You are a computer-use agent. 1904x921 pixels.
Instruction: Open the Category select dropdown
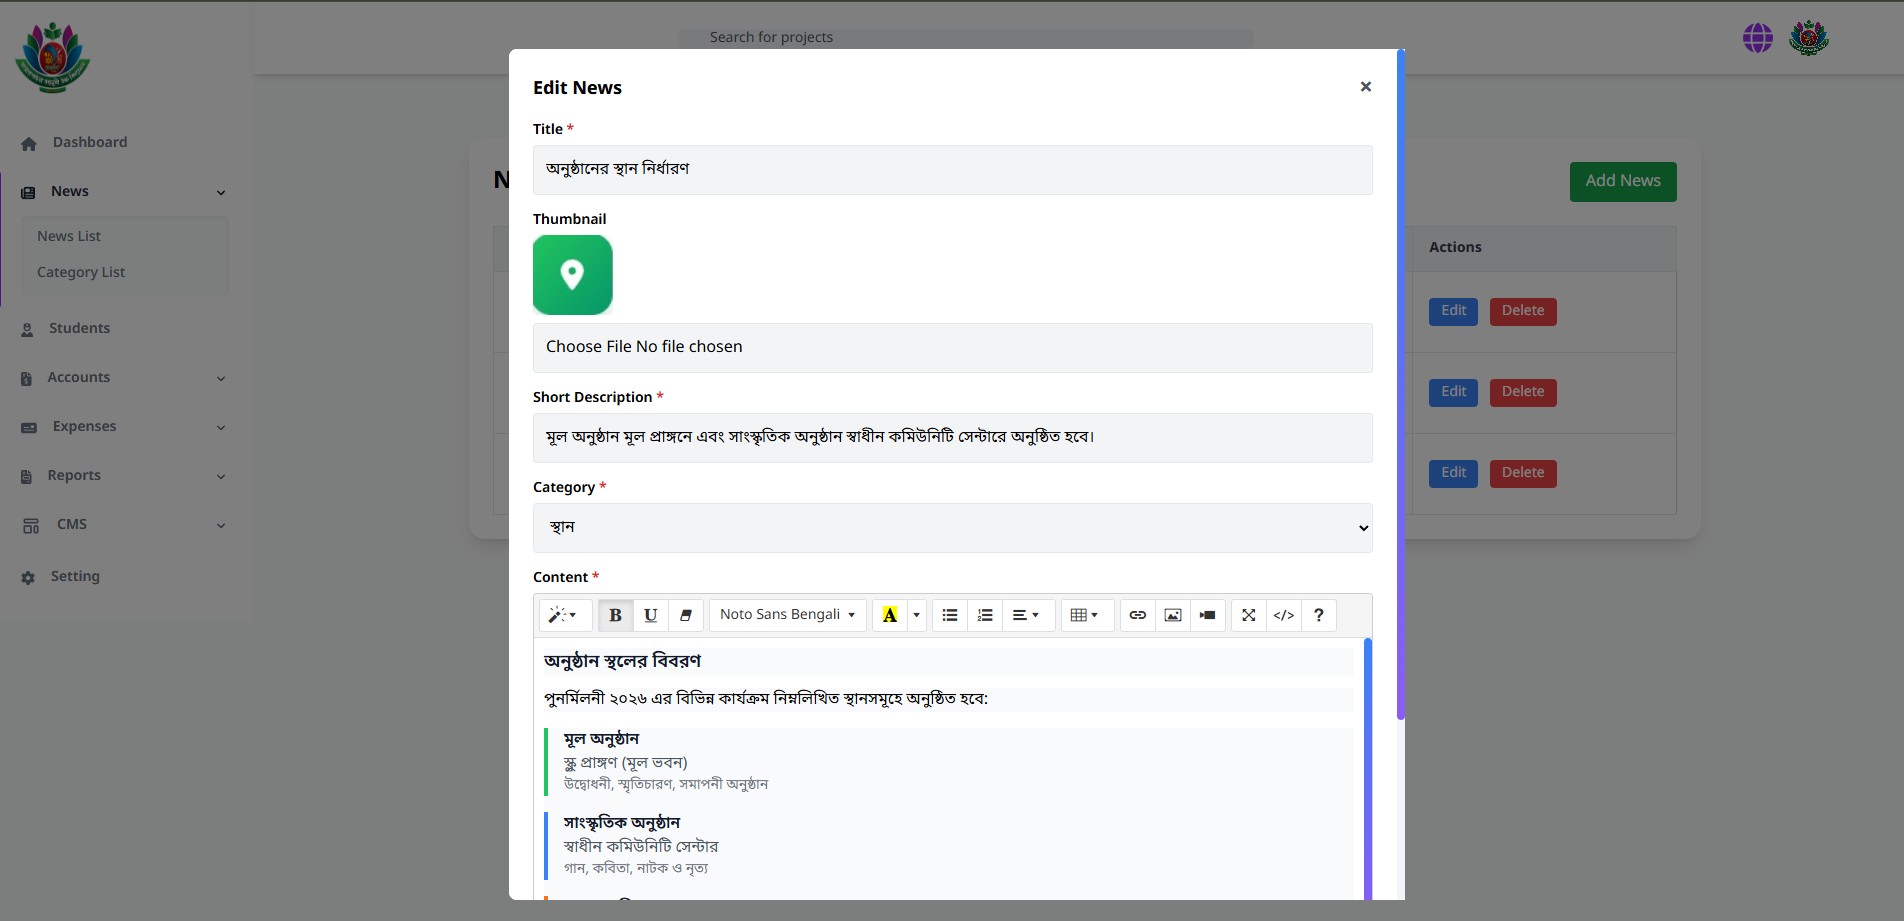[x=952, y=528]
